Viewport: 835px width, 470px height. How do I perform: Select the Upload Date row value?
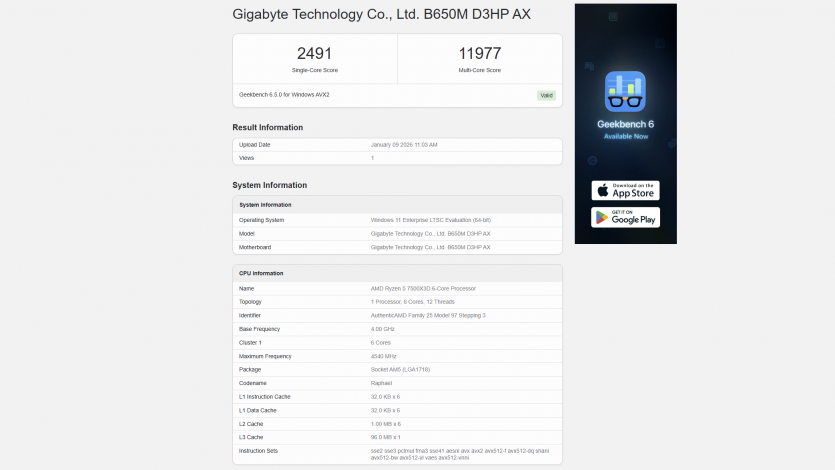pyautogui.click(x=404, y=145)
